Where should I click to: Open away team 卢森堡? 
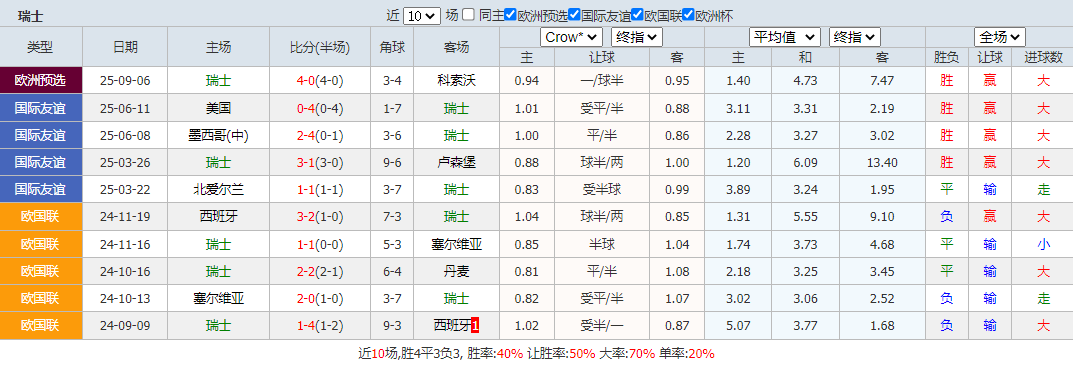[456, 163]
